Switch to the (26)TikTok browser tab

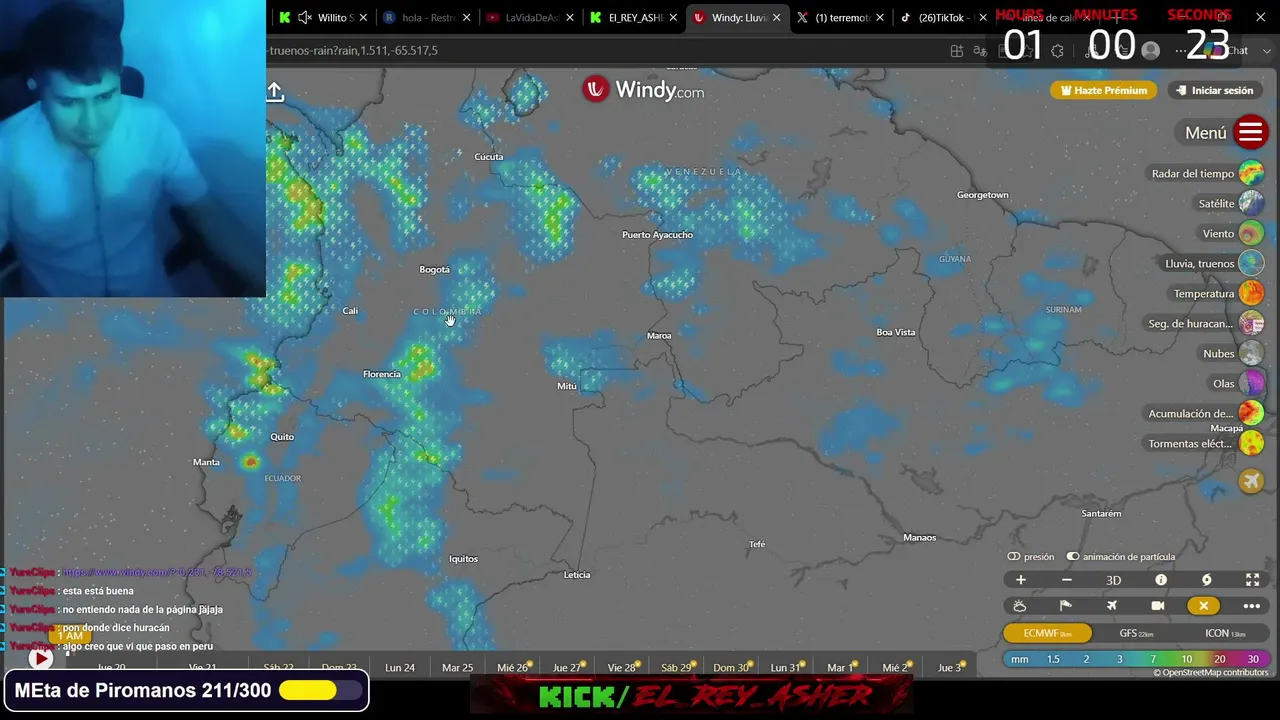pyautogui.click(x=944, y=17)
